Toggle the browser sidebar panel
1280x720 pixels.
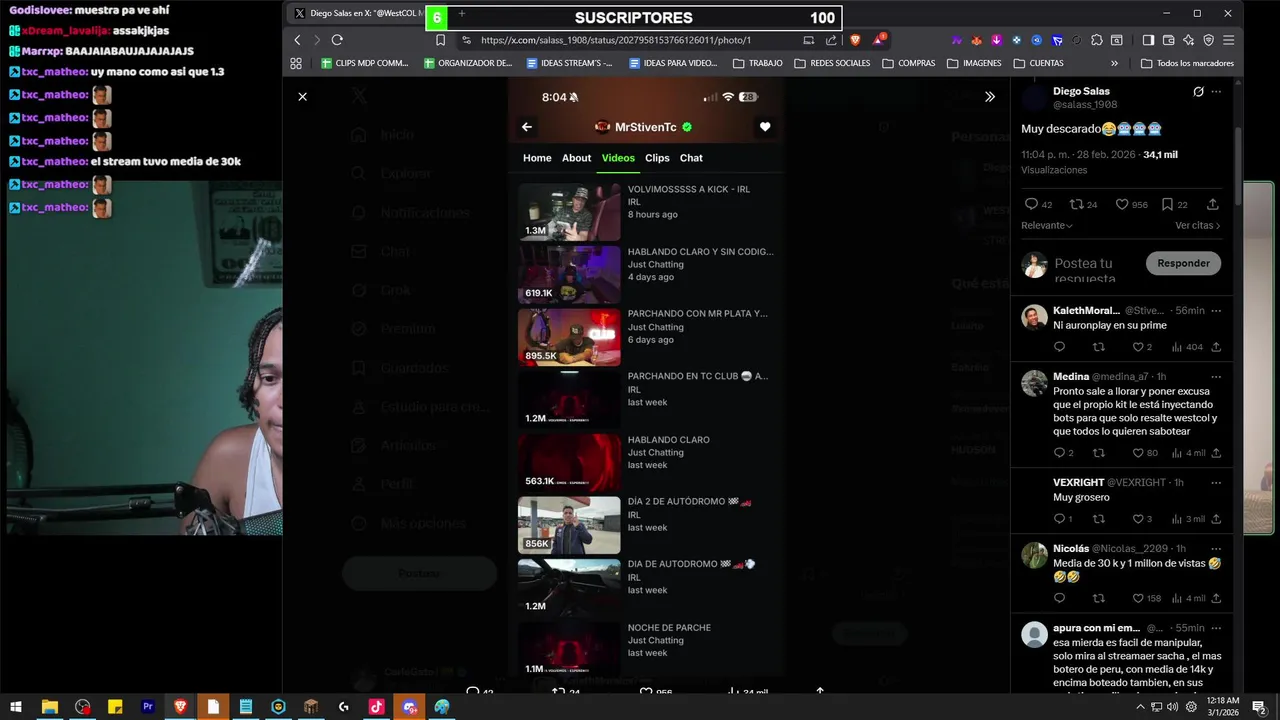coord(1148,40)
